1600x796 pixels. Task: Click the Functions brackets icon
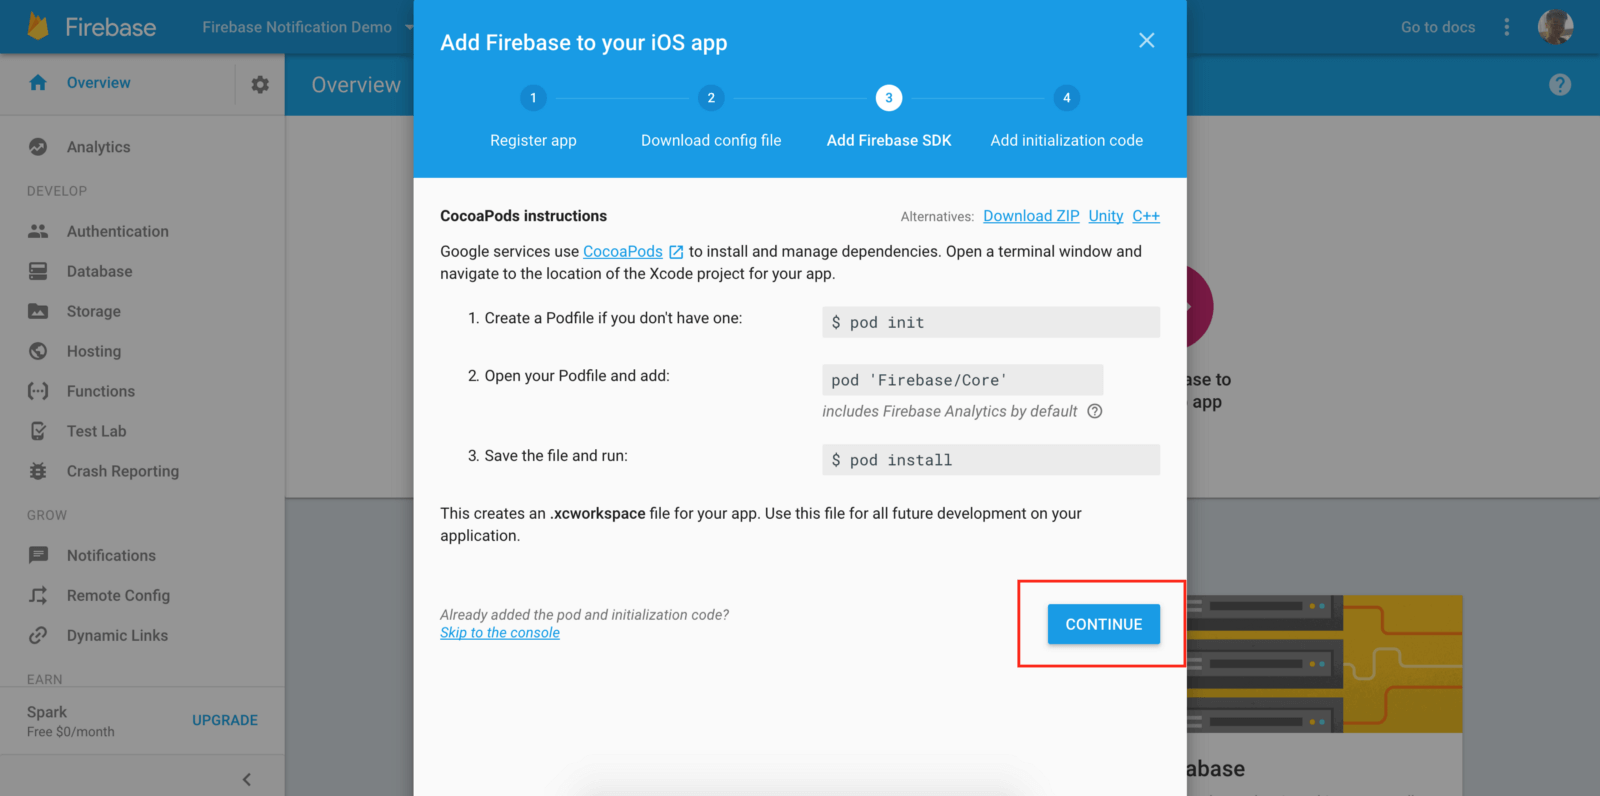pos(38,391)
